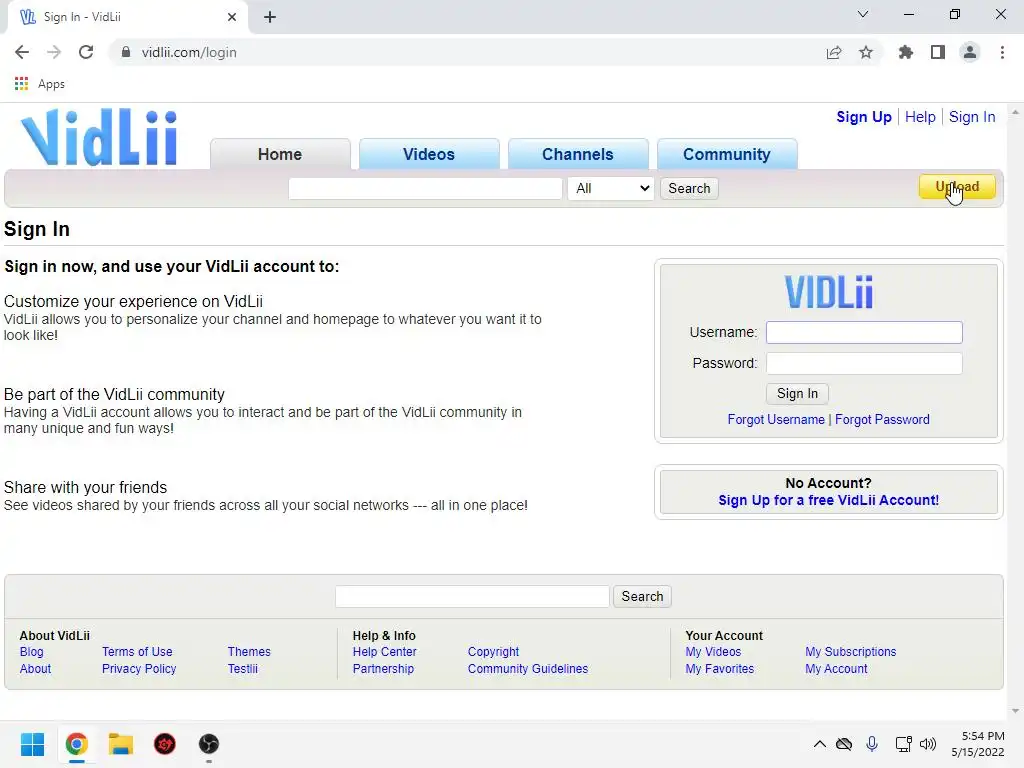Screen dimensions: 1024x768
Task: Click Sign Up for a free VidLii Account
Action: [828, 500]
